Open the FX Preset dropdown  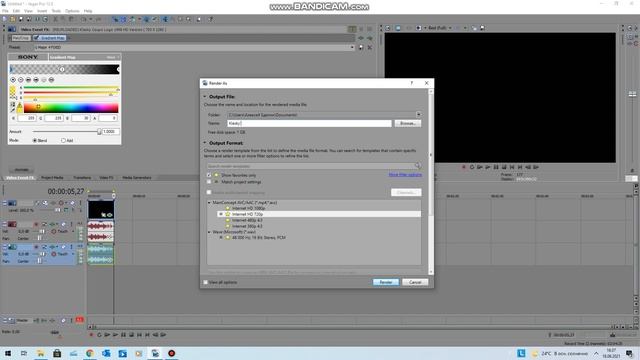[352, 47]
